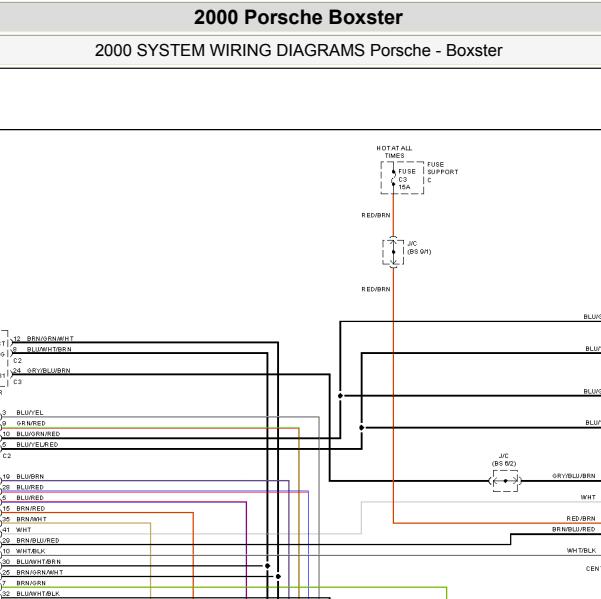
Task: Select wire label "9 GRN/RED"
Action: point(24,423)
